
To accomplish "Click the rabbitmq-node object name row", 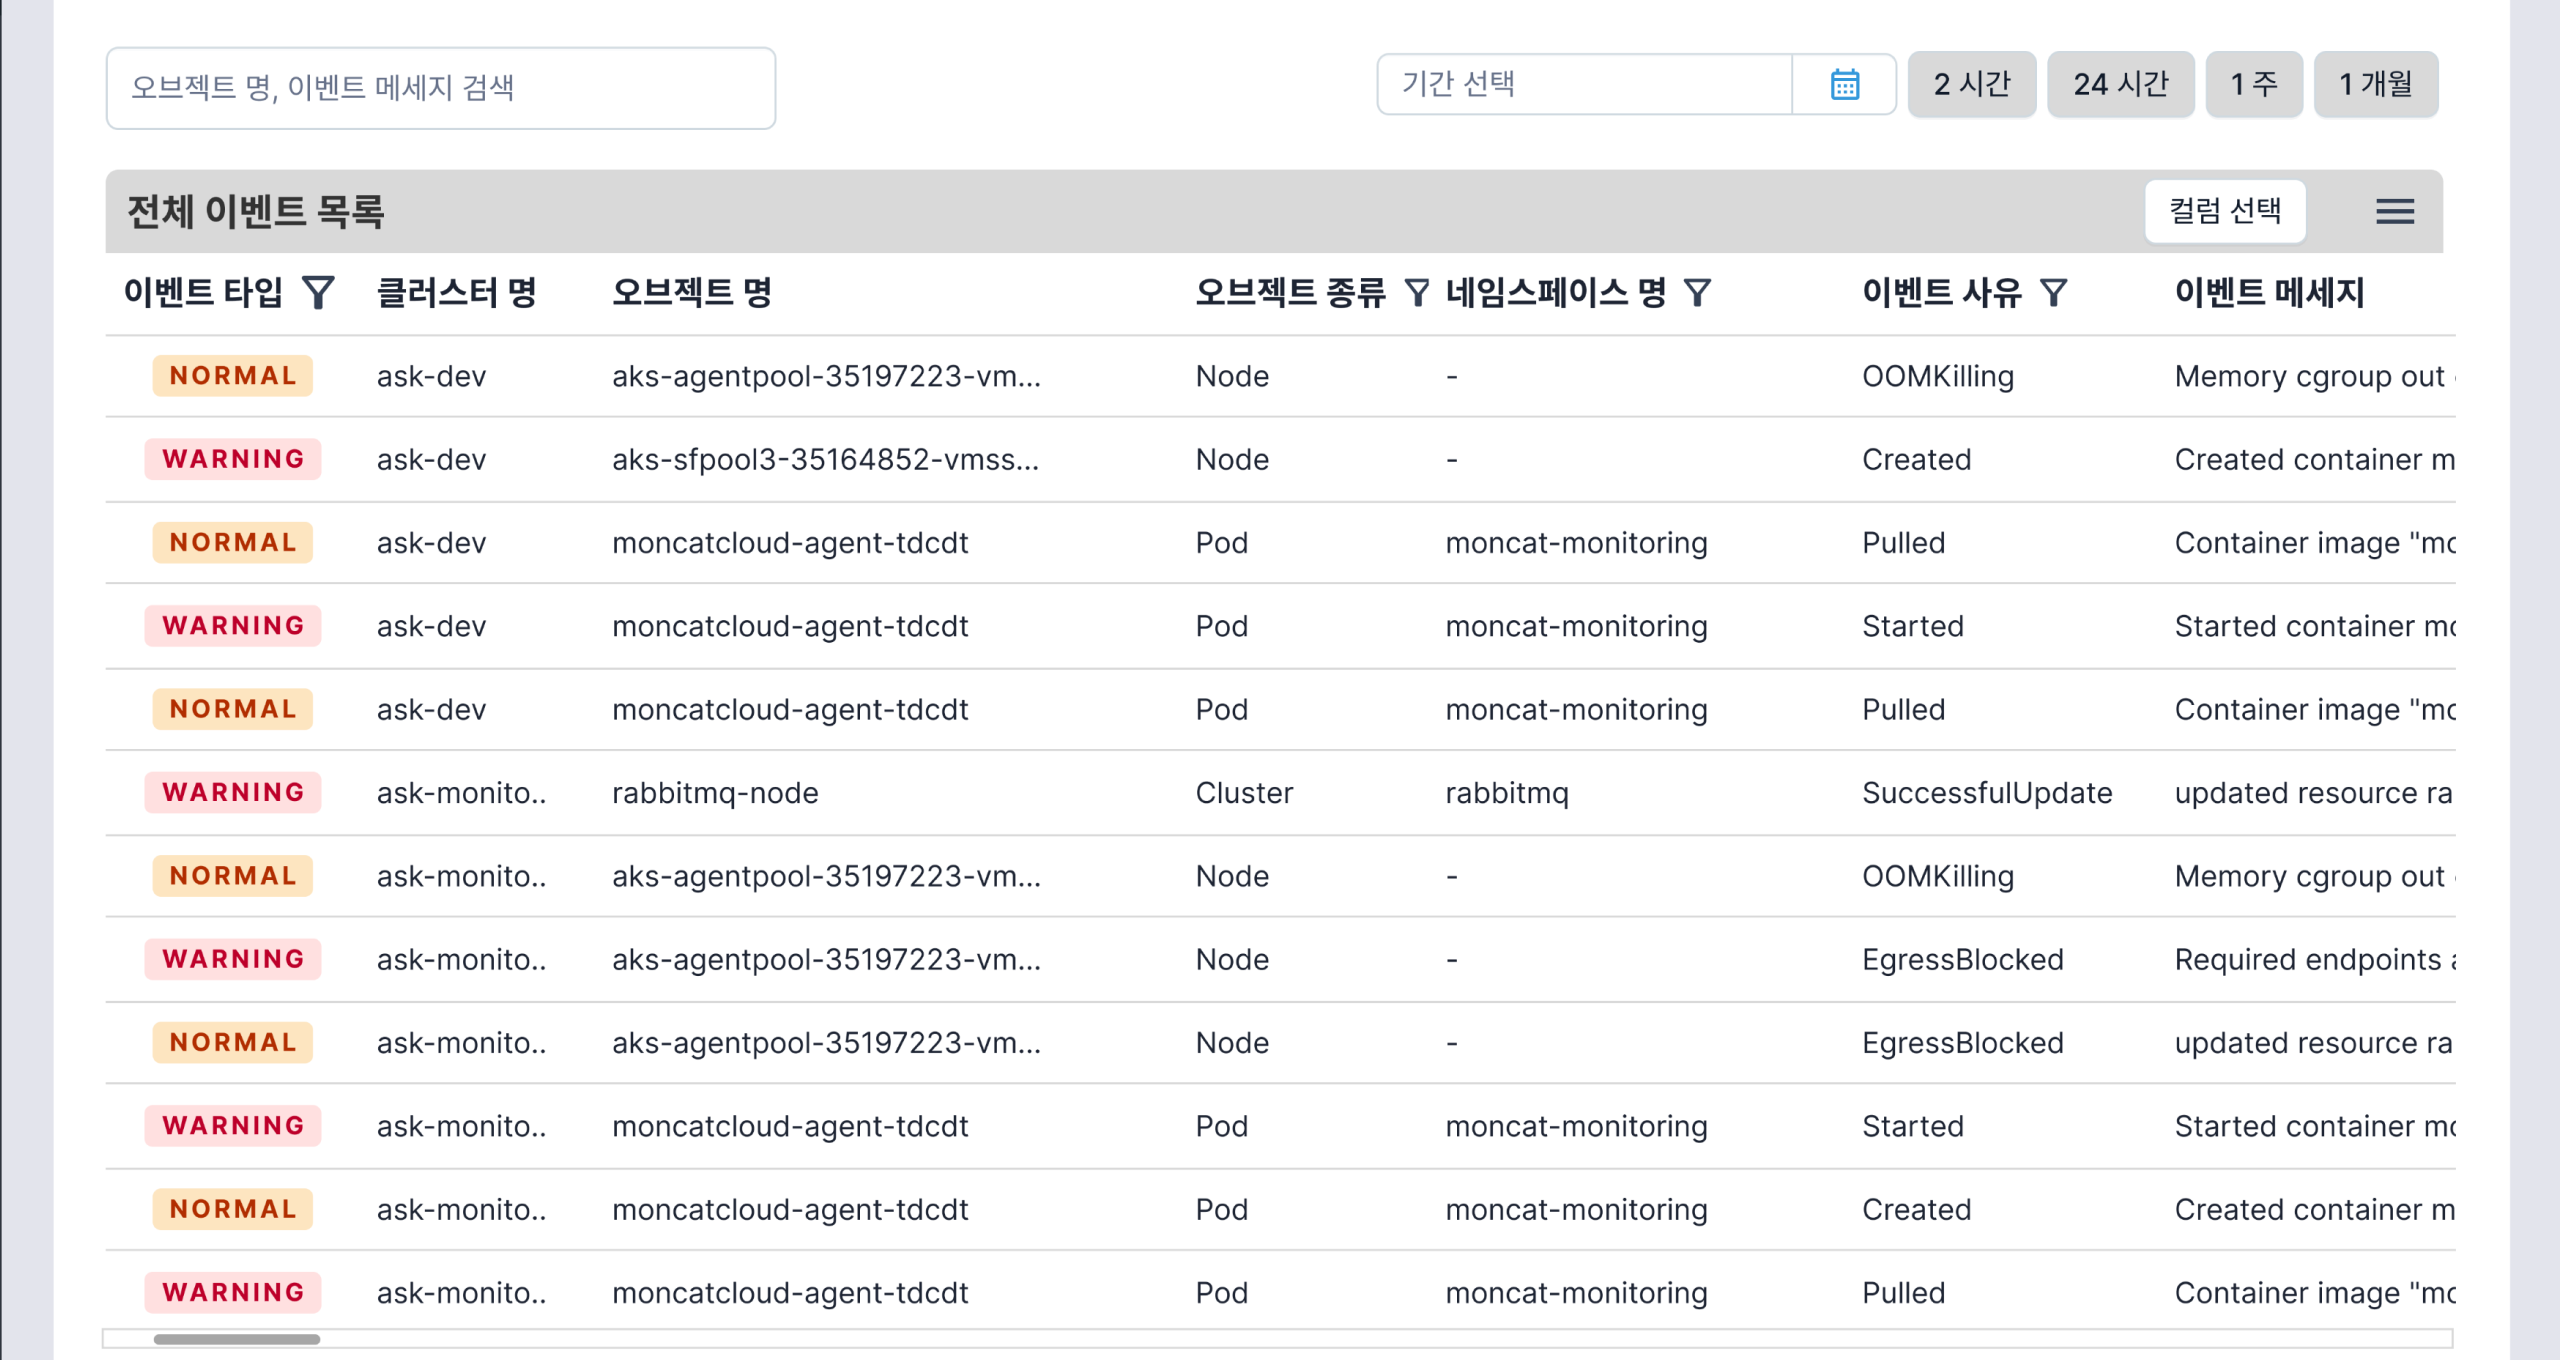I will click(715, 793).
